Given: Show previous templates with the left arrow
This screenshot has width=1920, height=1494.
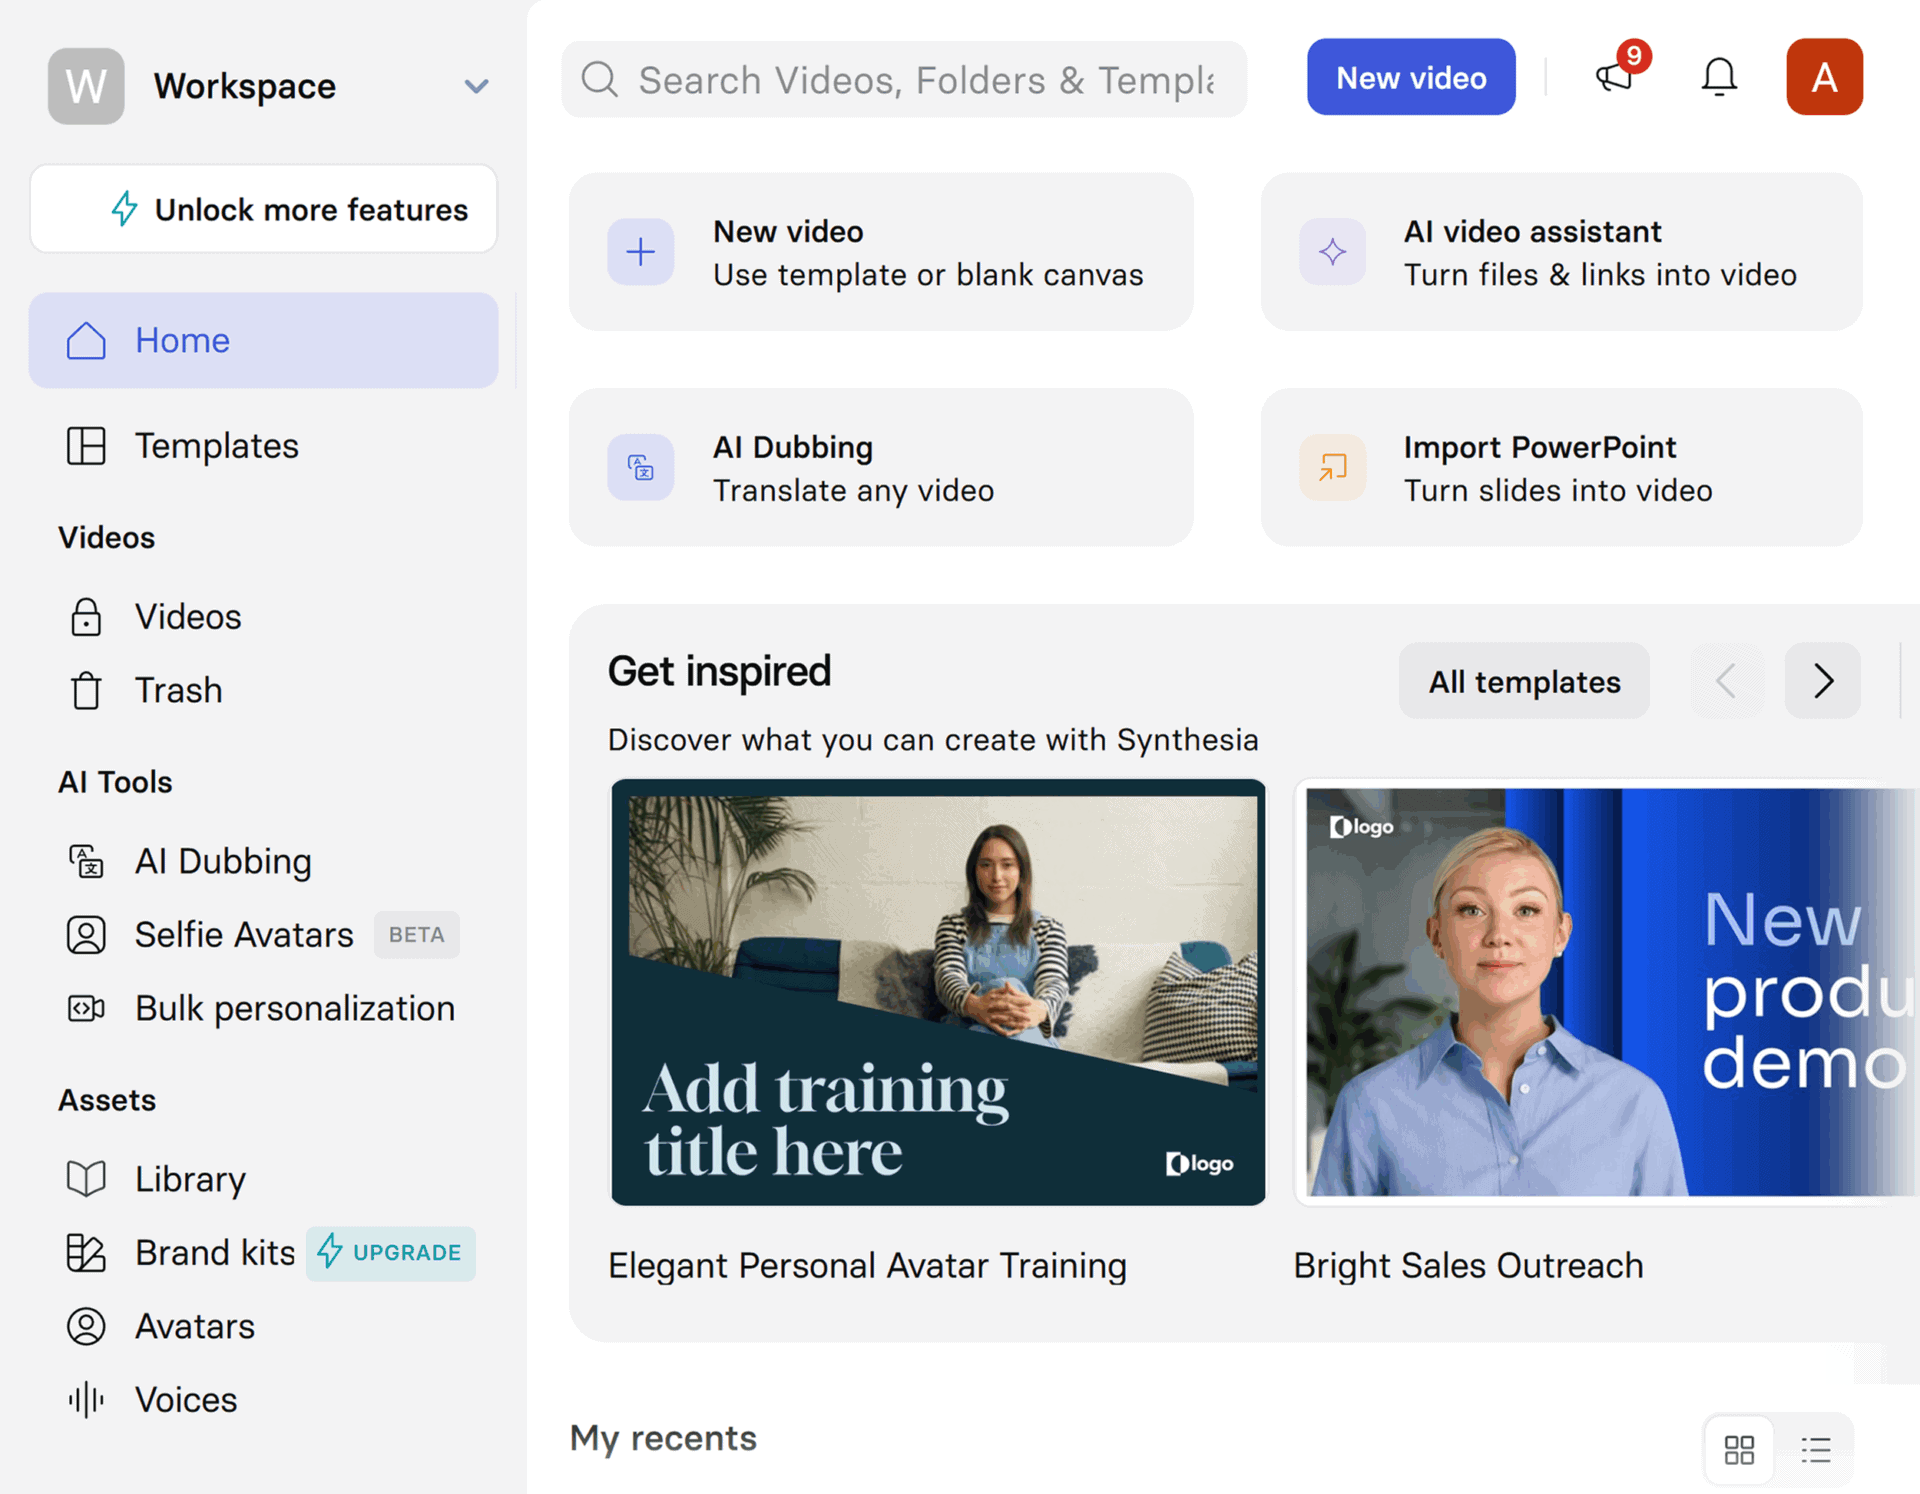Looking at the screenshot, I should (1727, 681).
